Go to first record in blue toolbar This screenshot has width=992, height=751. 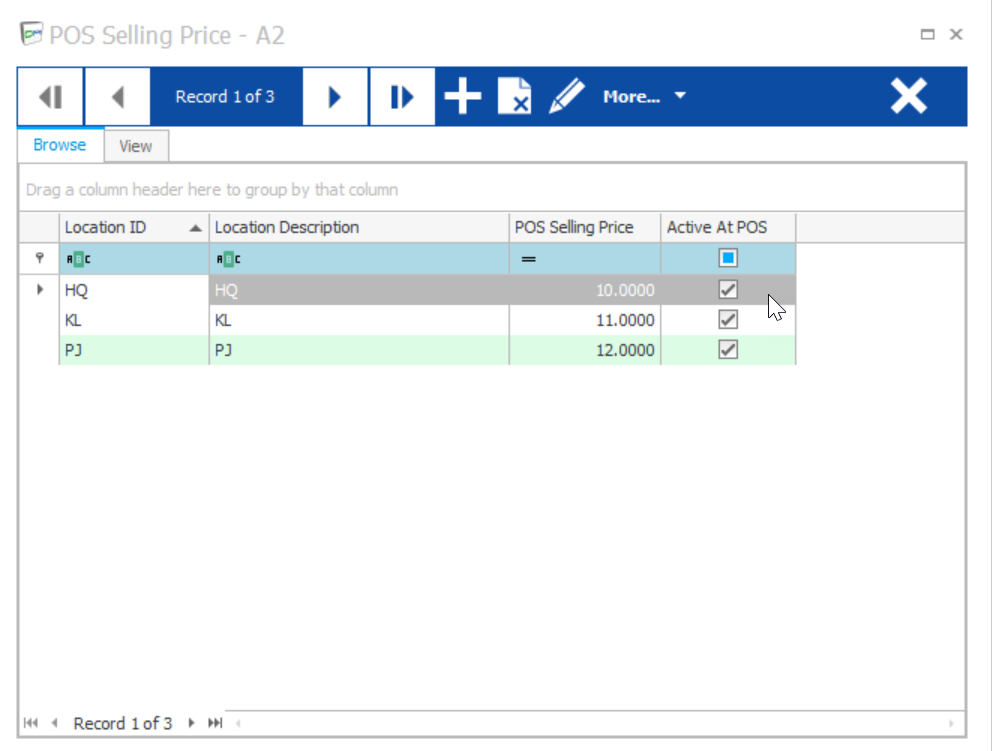pos(51,97)
